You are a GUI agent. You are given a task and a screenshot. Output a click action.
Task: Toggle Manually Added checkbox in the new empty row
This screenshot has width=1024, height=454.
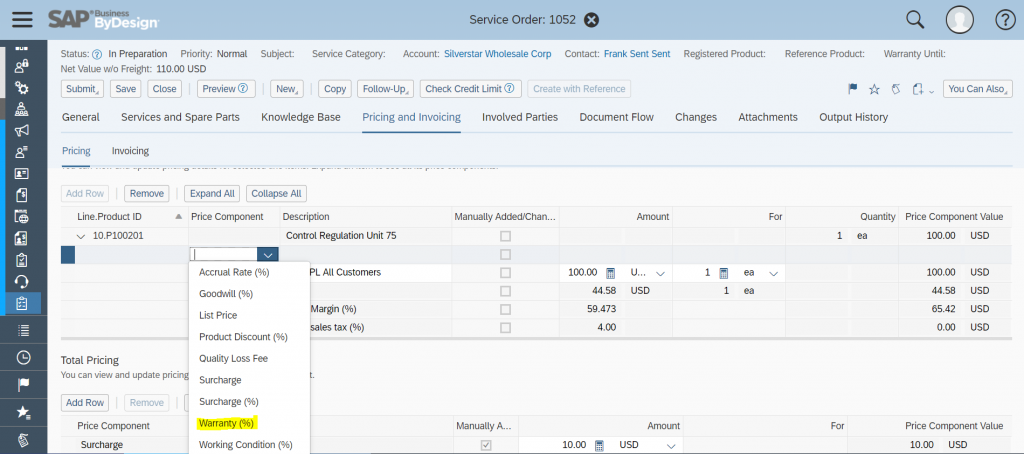505,254
